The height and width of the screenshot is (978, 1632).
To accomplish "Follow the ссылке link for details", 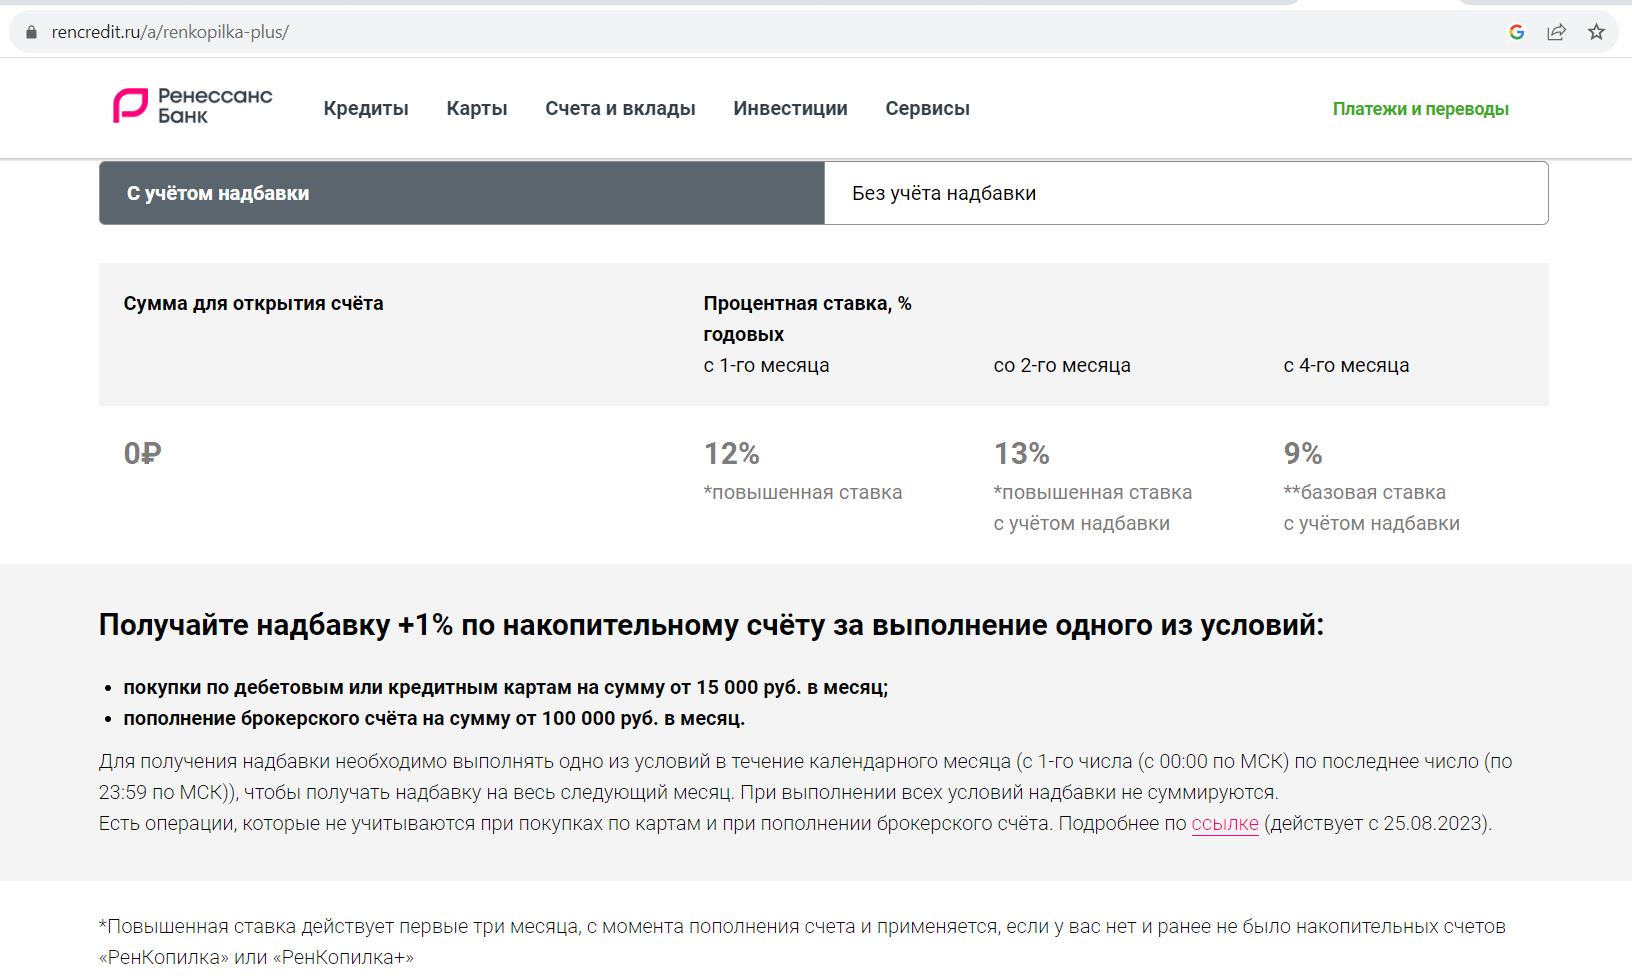I will (x=1225, y=824).
